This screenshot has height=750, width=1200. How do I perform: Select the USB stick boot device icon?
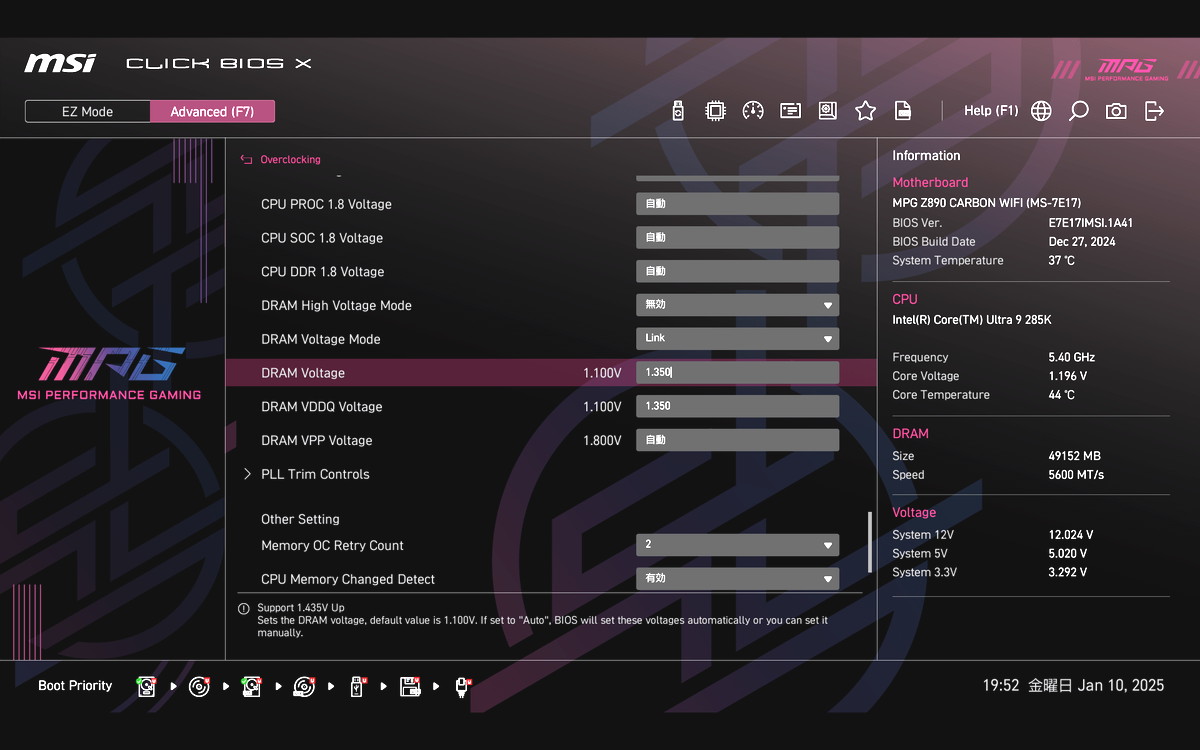356,686
